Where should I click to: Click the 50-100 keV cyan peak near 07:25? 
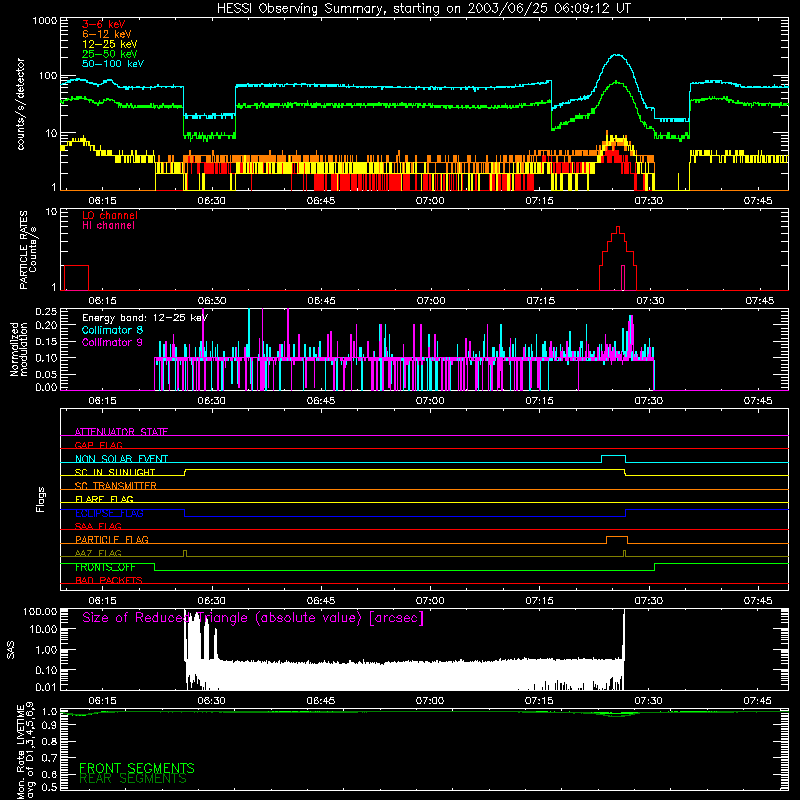[617, 55]
